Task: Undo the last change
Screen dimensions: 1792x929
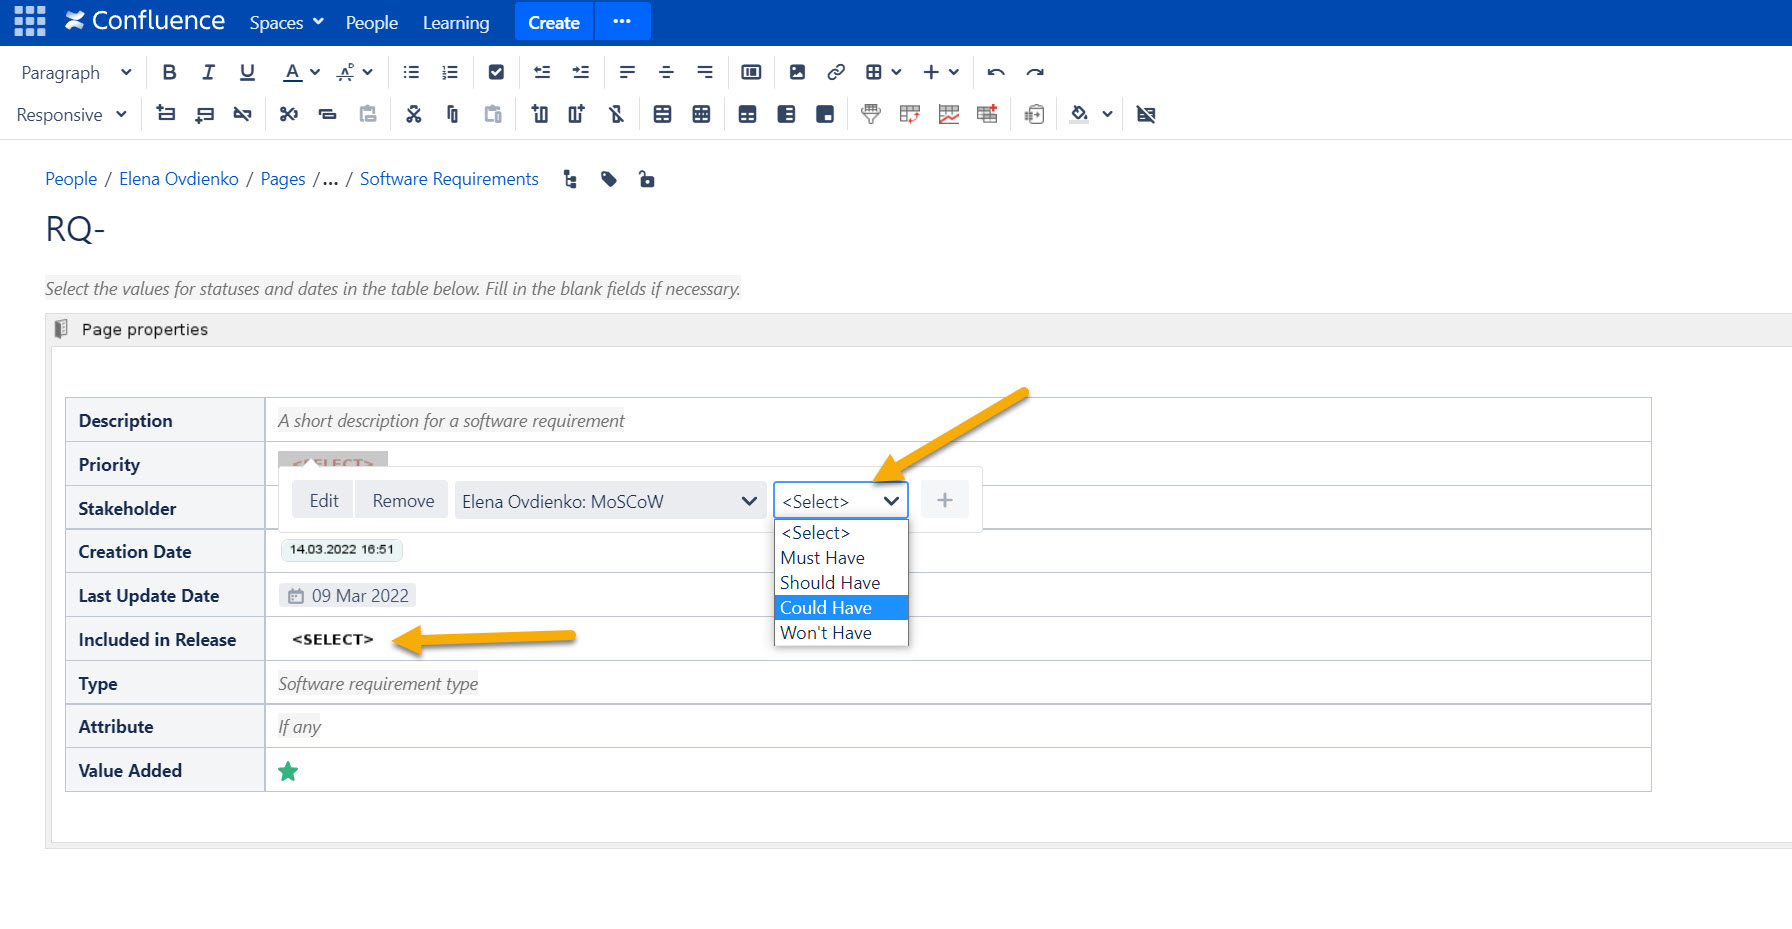Action: (x=996, y=71)
